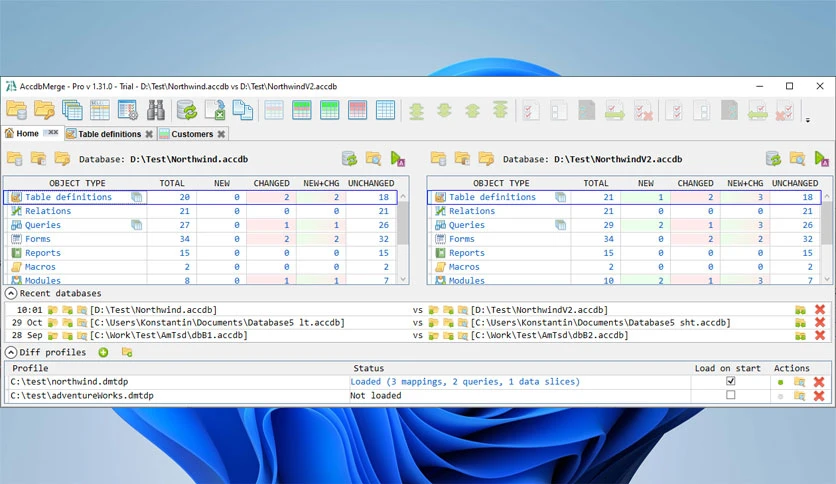Select Table definitions row in left panel
This screenshot has width=836, height=484.
point(200,197)
